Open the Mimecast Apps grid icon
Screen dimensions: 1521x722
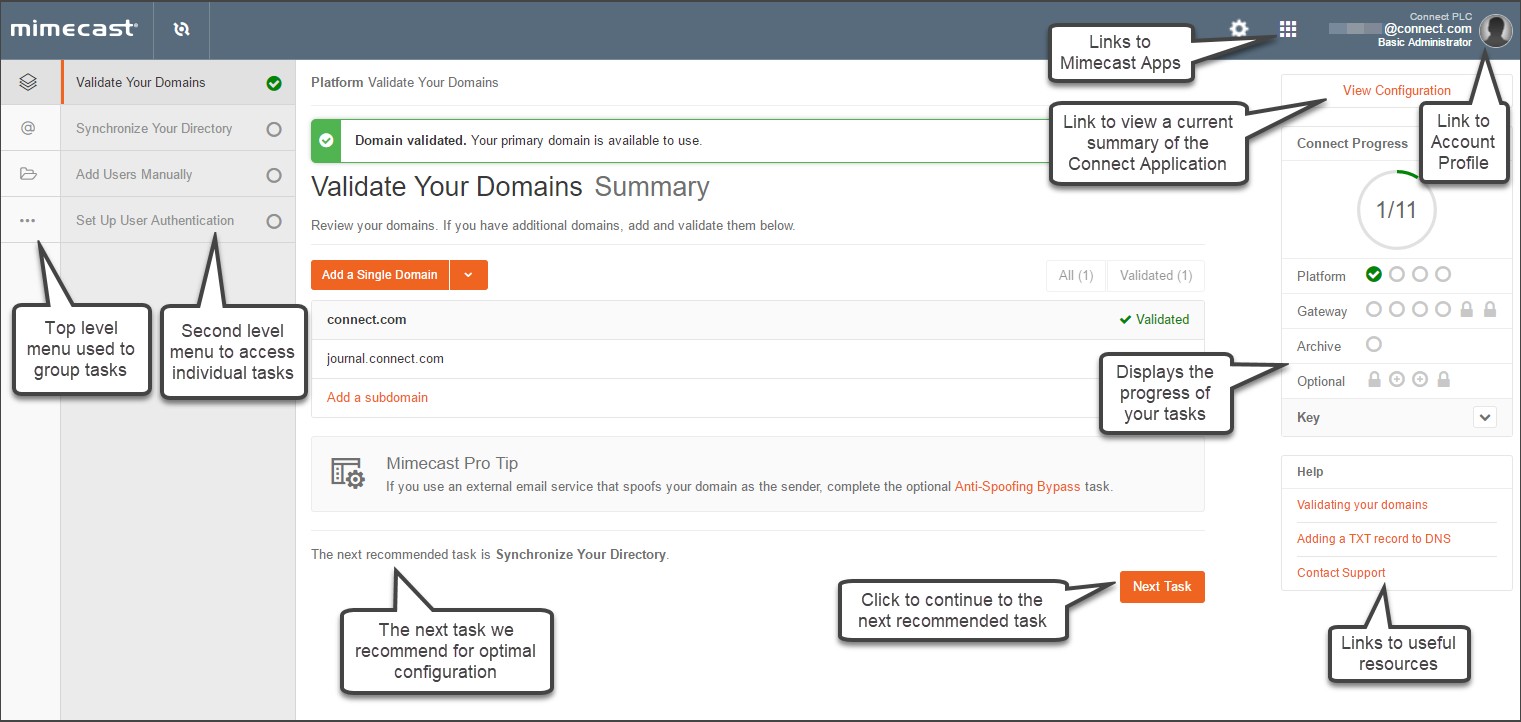coord(1287,30)
